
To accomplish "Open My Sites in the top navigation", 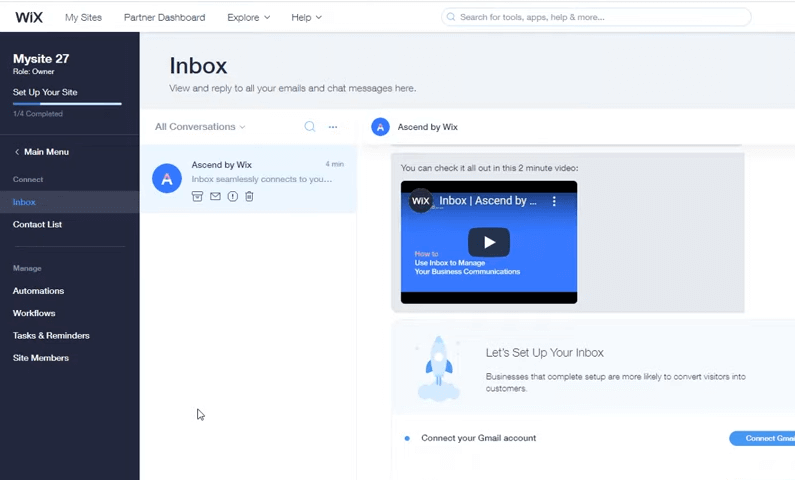I will (83, 17).
